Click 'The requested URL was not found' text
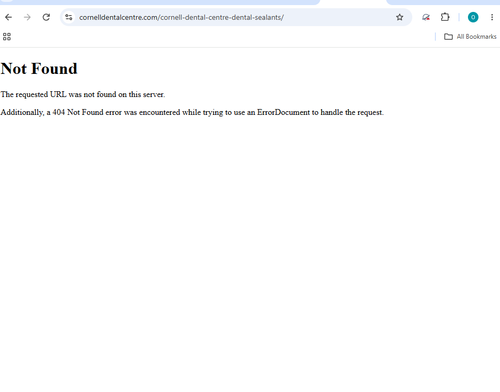The height and width of the screenshot is (392, 500). (83, 94)
